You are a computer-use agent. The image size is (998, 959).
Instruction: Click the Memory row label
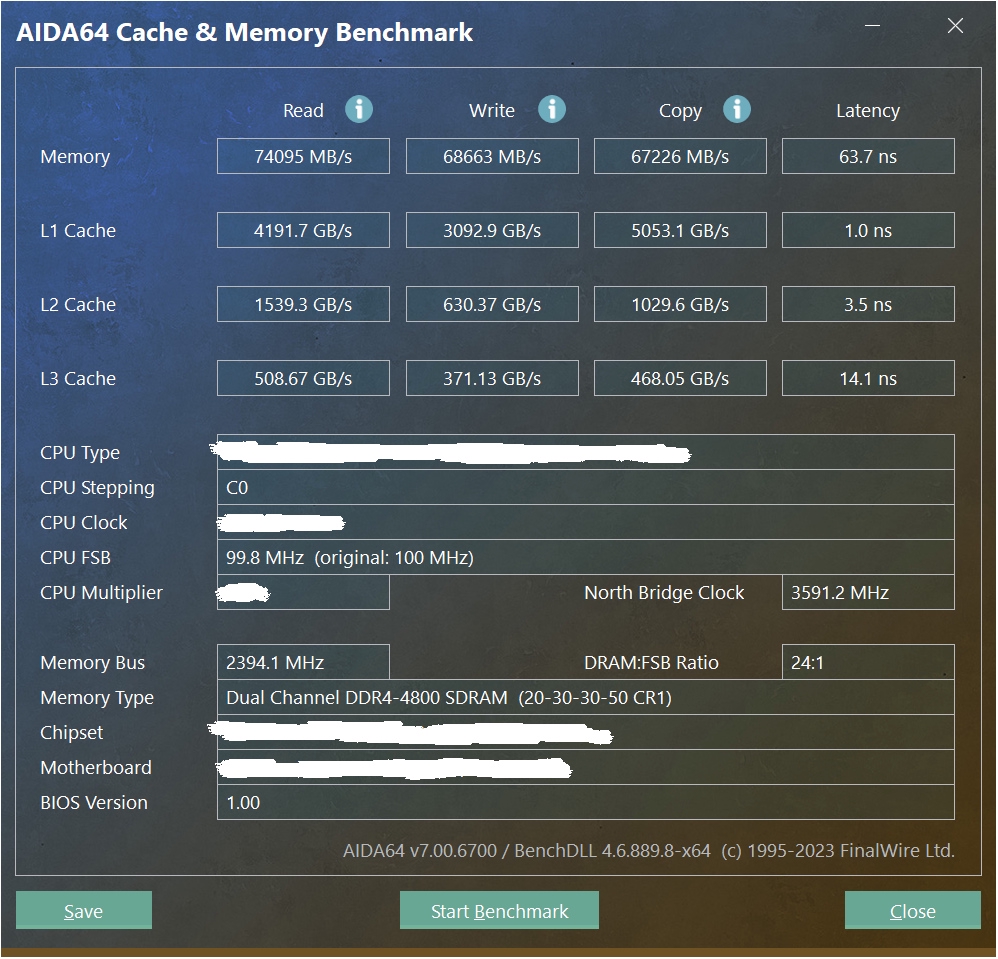coord(75,157)
